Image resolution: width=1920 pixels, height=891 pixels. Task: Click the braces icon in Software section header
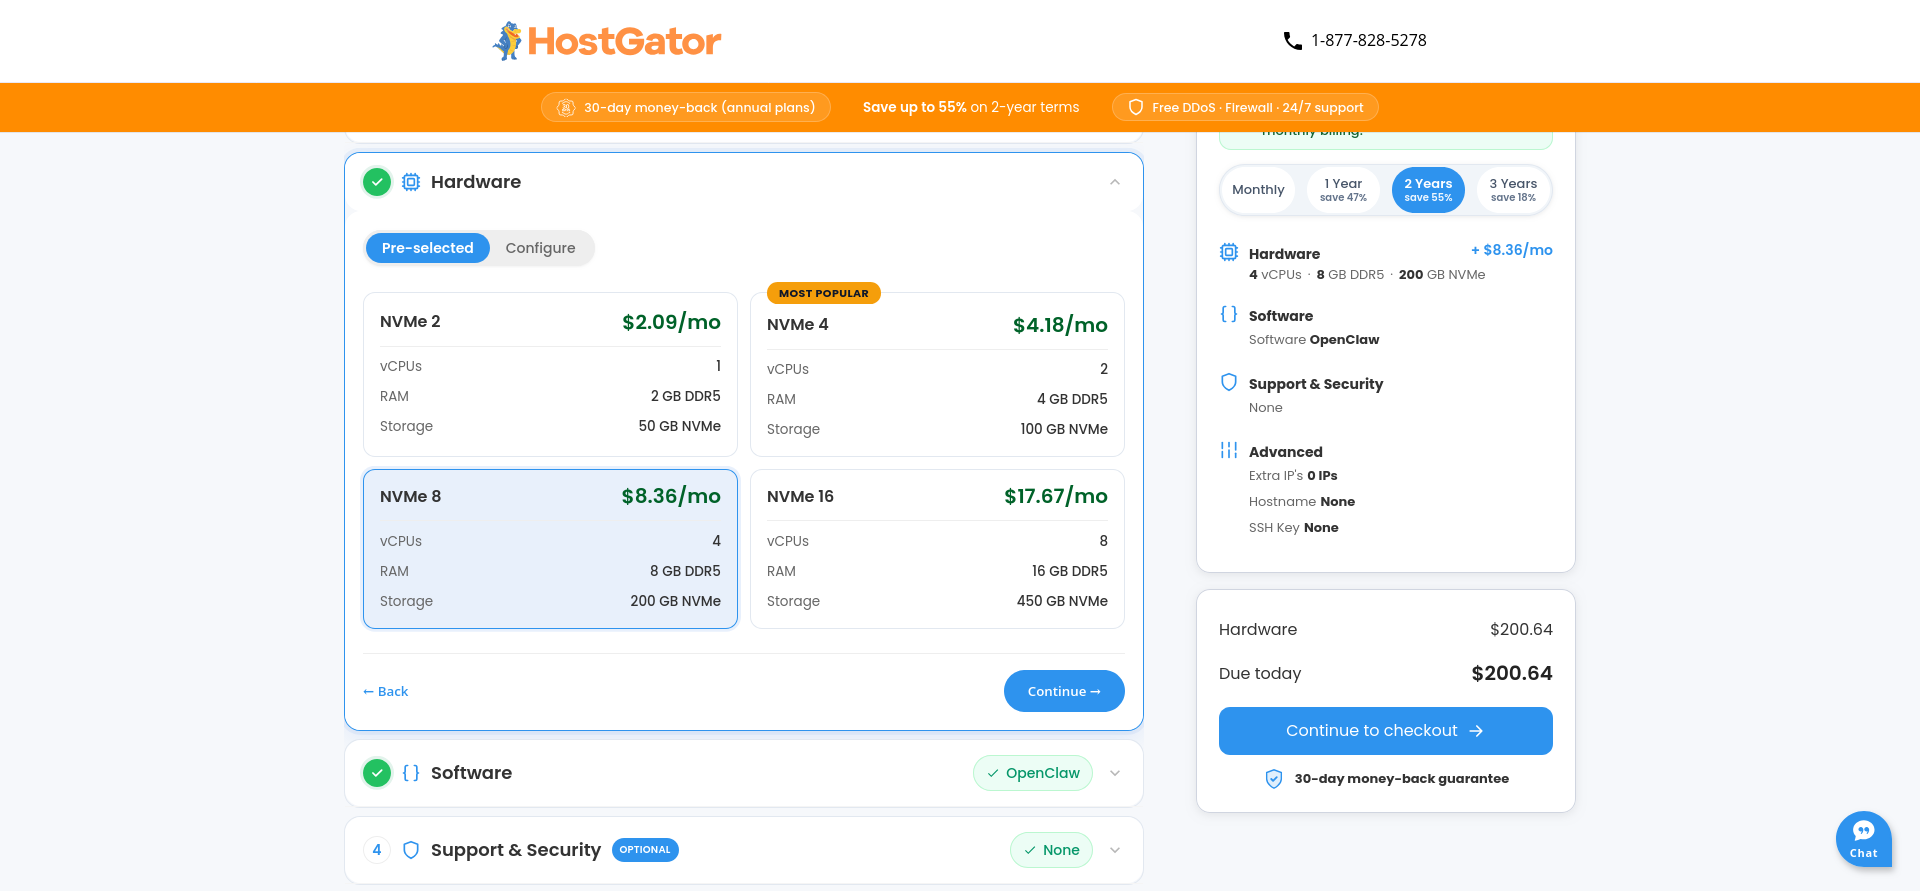coord(411,773)
